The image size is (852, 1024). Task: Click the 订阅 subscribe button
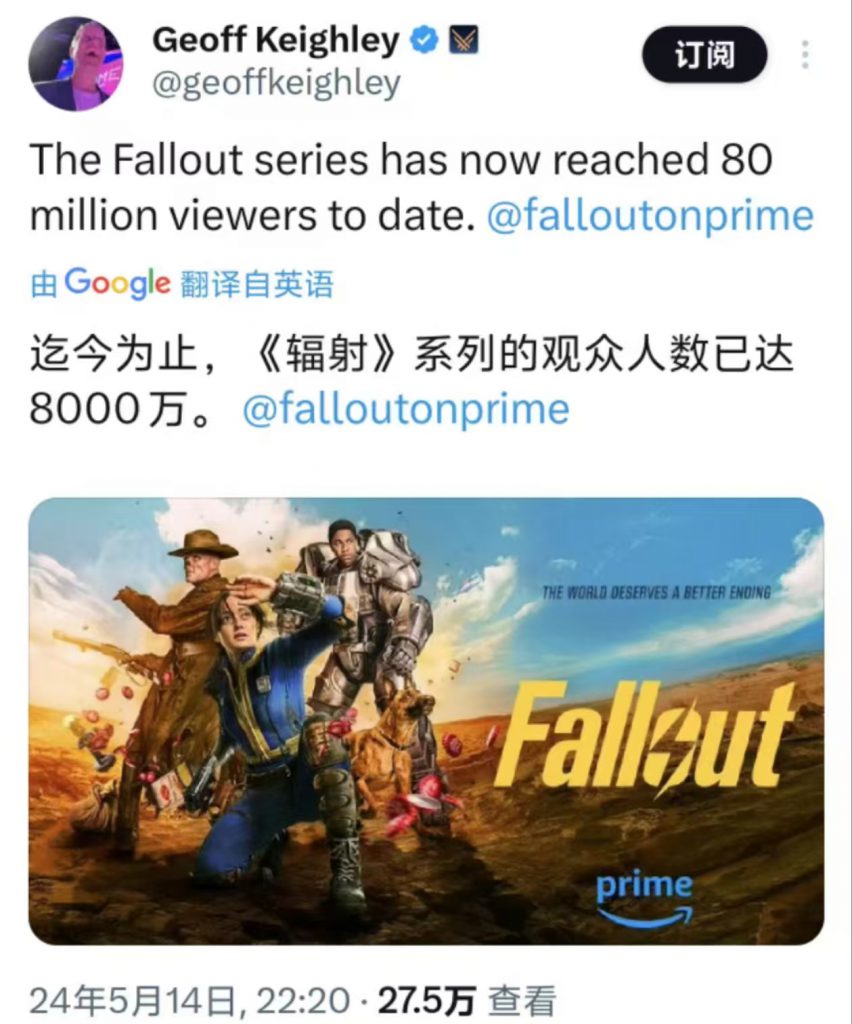[x=704, y=54]
